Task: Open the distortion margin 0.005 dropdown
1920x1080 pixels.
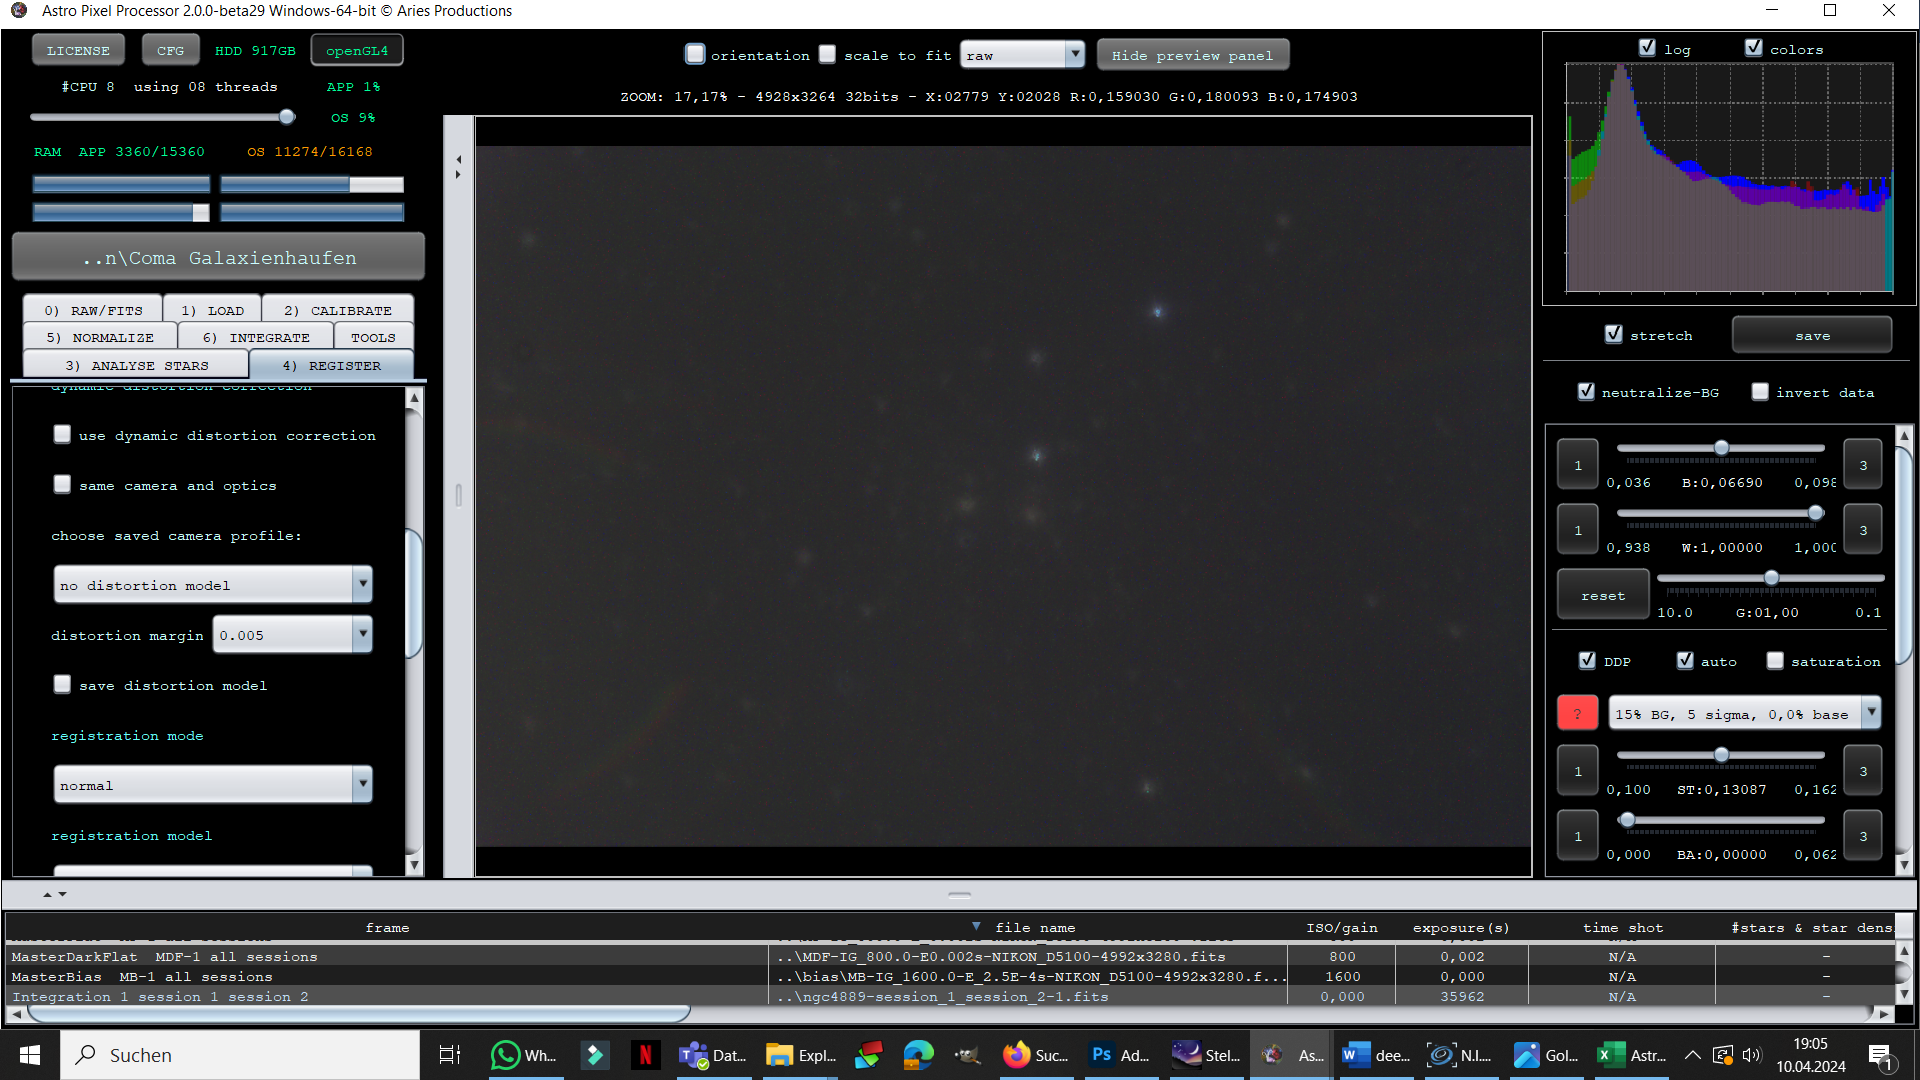Action: (293, 635)
